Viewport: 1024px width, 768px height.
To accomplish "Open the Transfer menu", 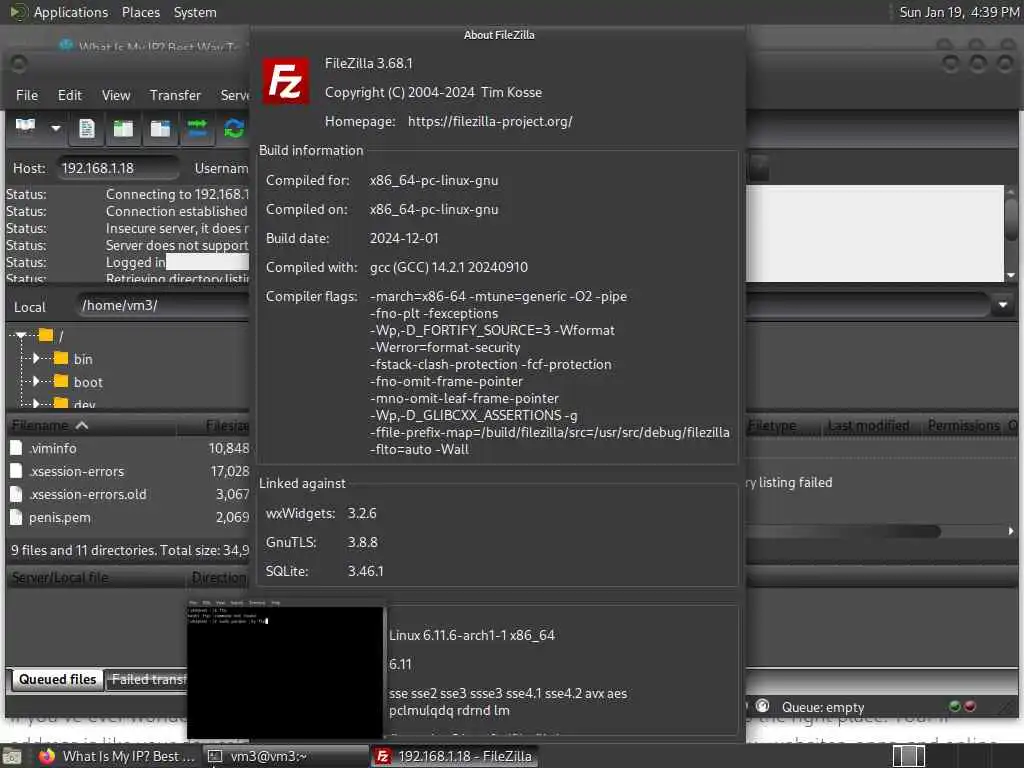I will coord(175,95).
